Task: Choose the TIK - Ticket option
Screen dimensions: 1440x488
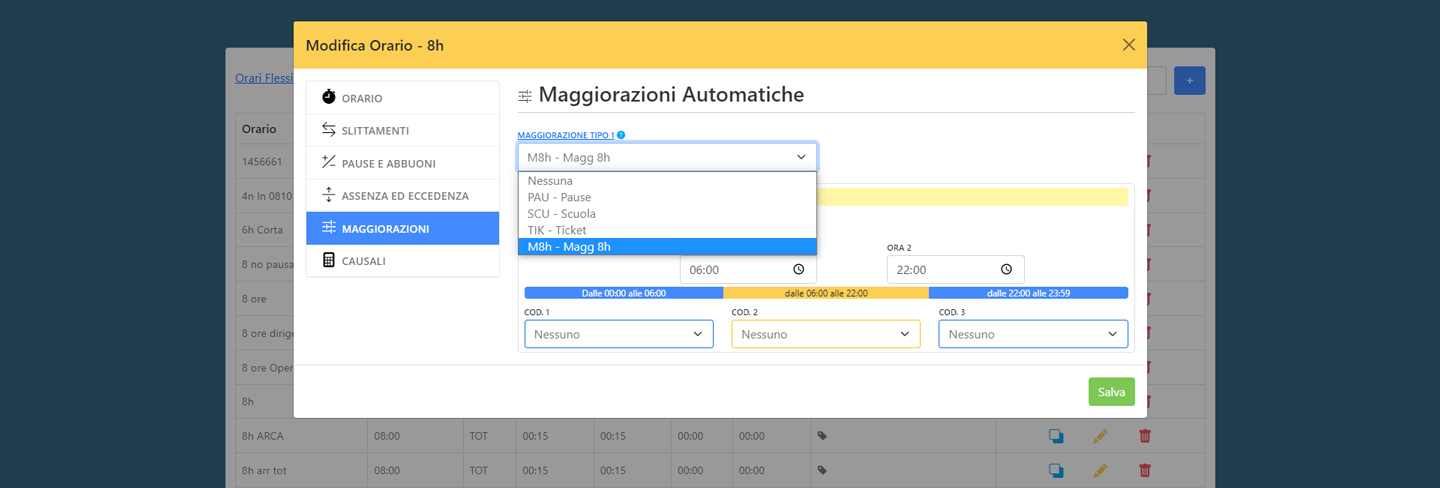Action: pos(667,230)
